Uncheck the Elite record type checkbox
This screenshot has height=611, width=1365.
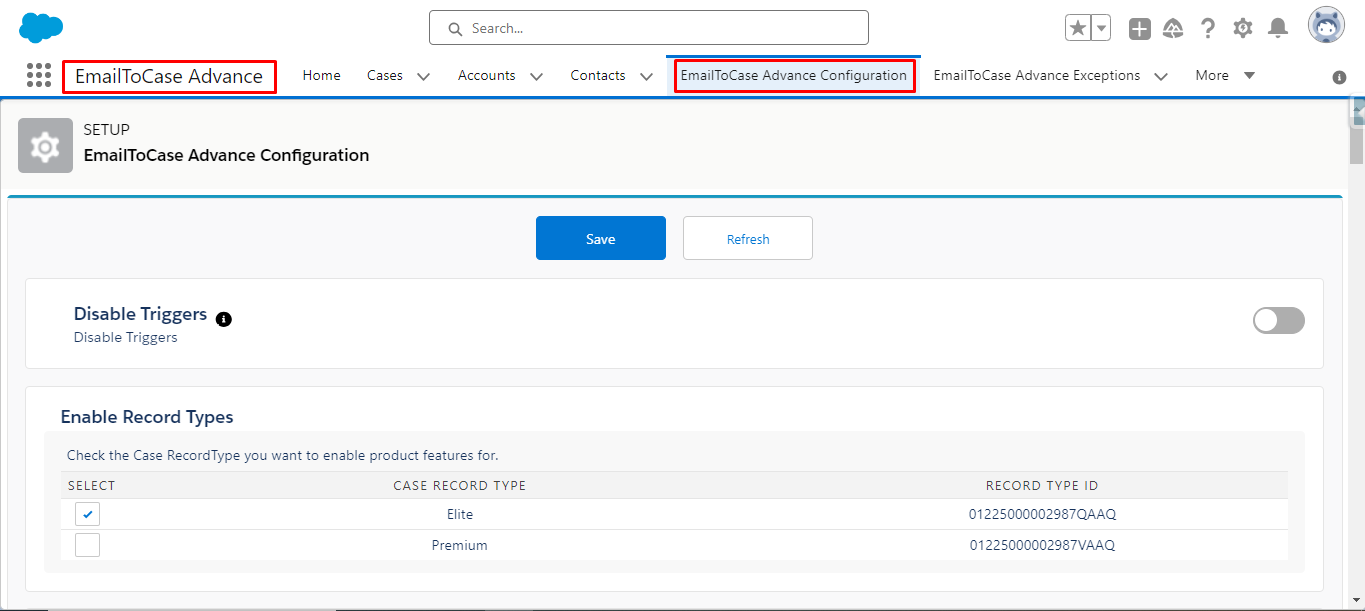point(88,514)
